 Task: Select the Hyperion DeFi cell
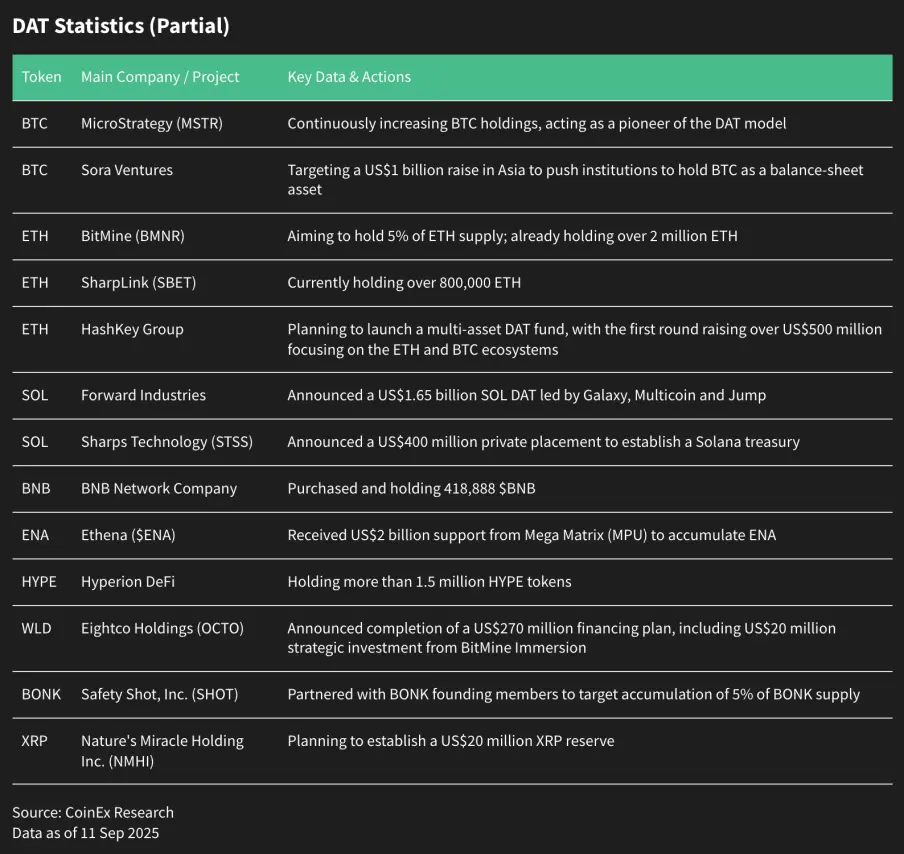[x=128, y=582]
